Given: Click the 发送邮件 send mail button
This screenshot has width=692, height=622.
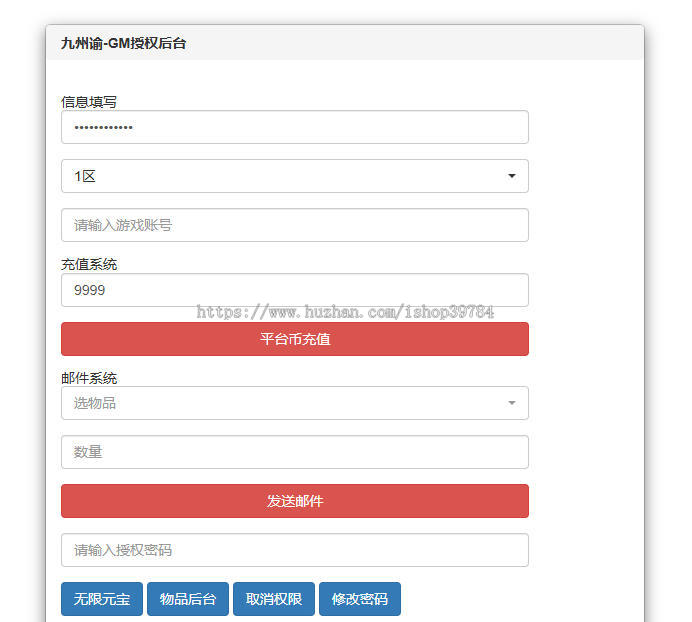Looking at the screenshot, I should tap(295, 501).
